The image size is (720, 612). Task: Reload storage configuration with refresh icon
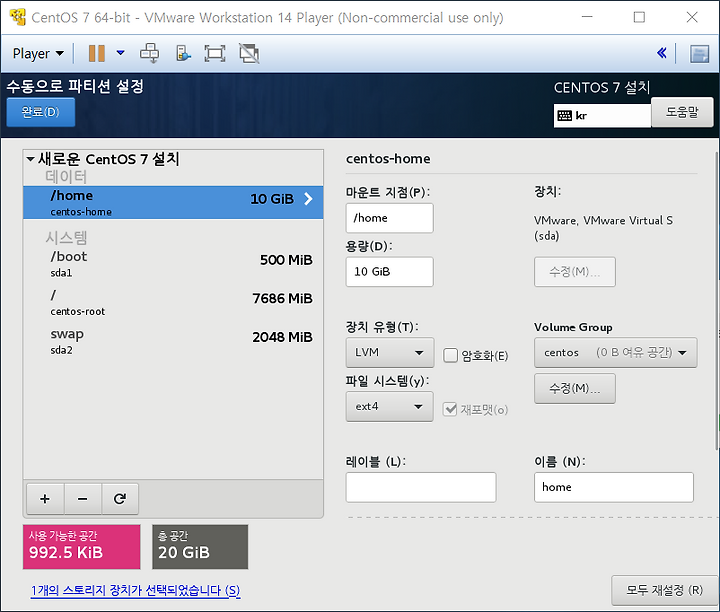120,499
